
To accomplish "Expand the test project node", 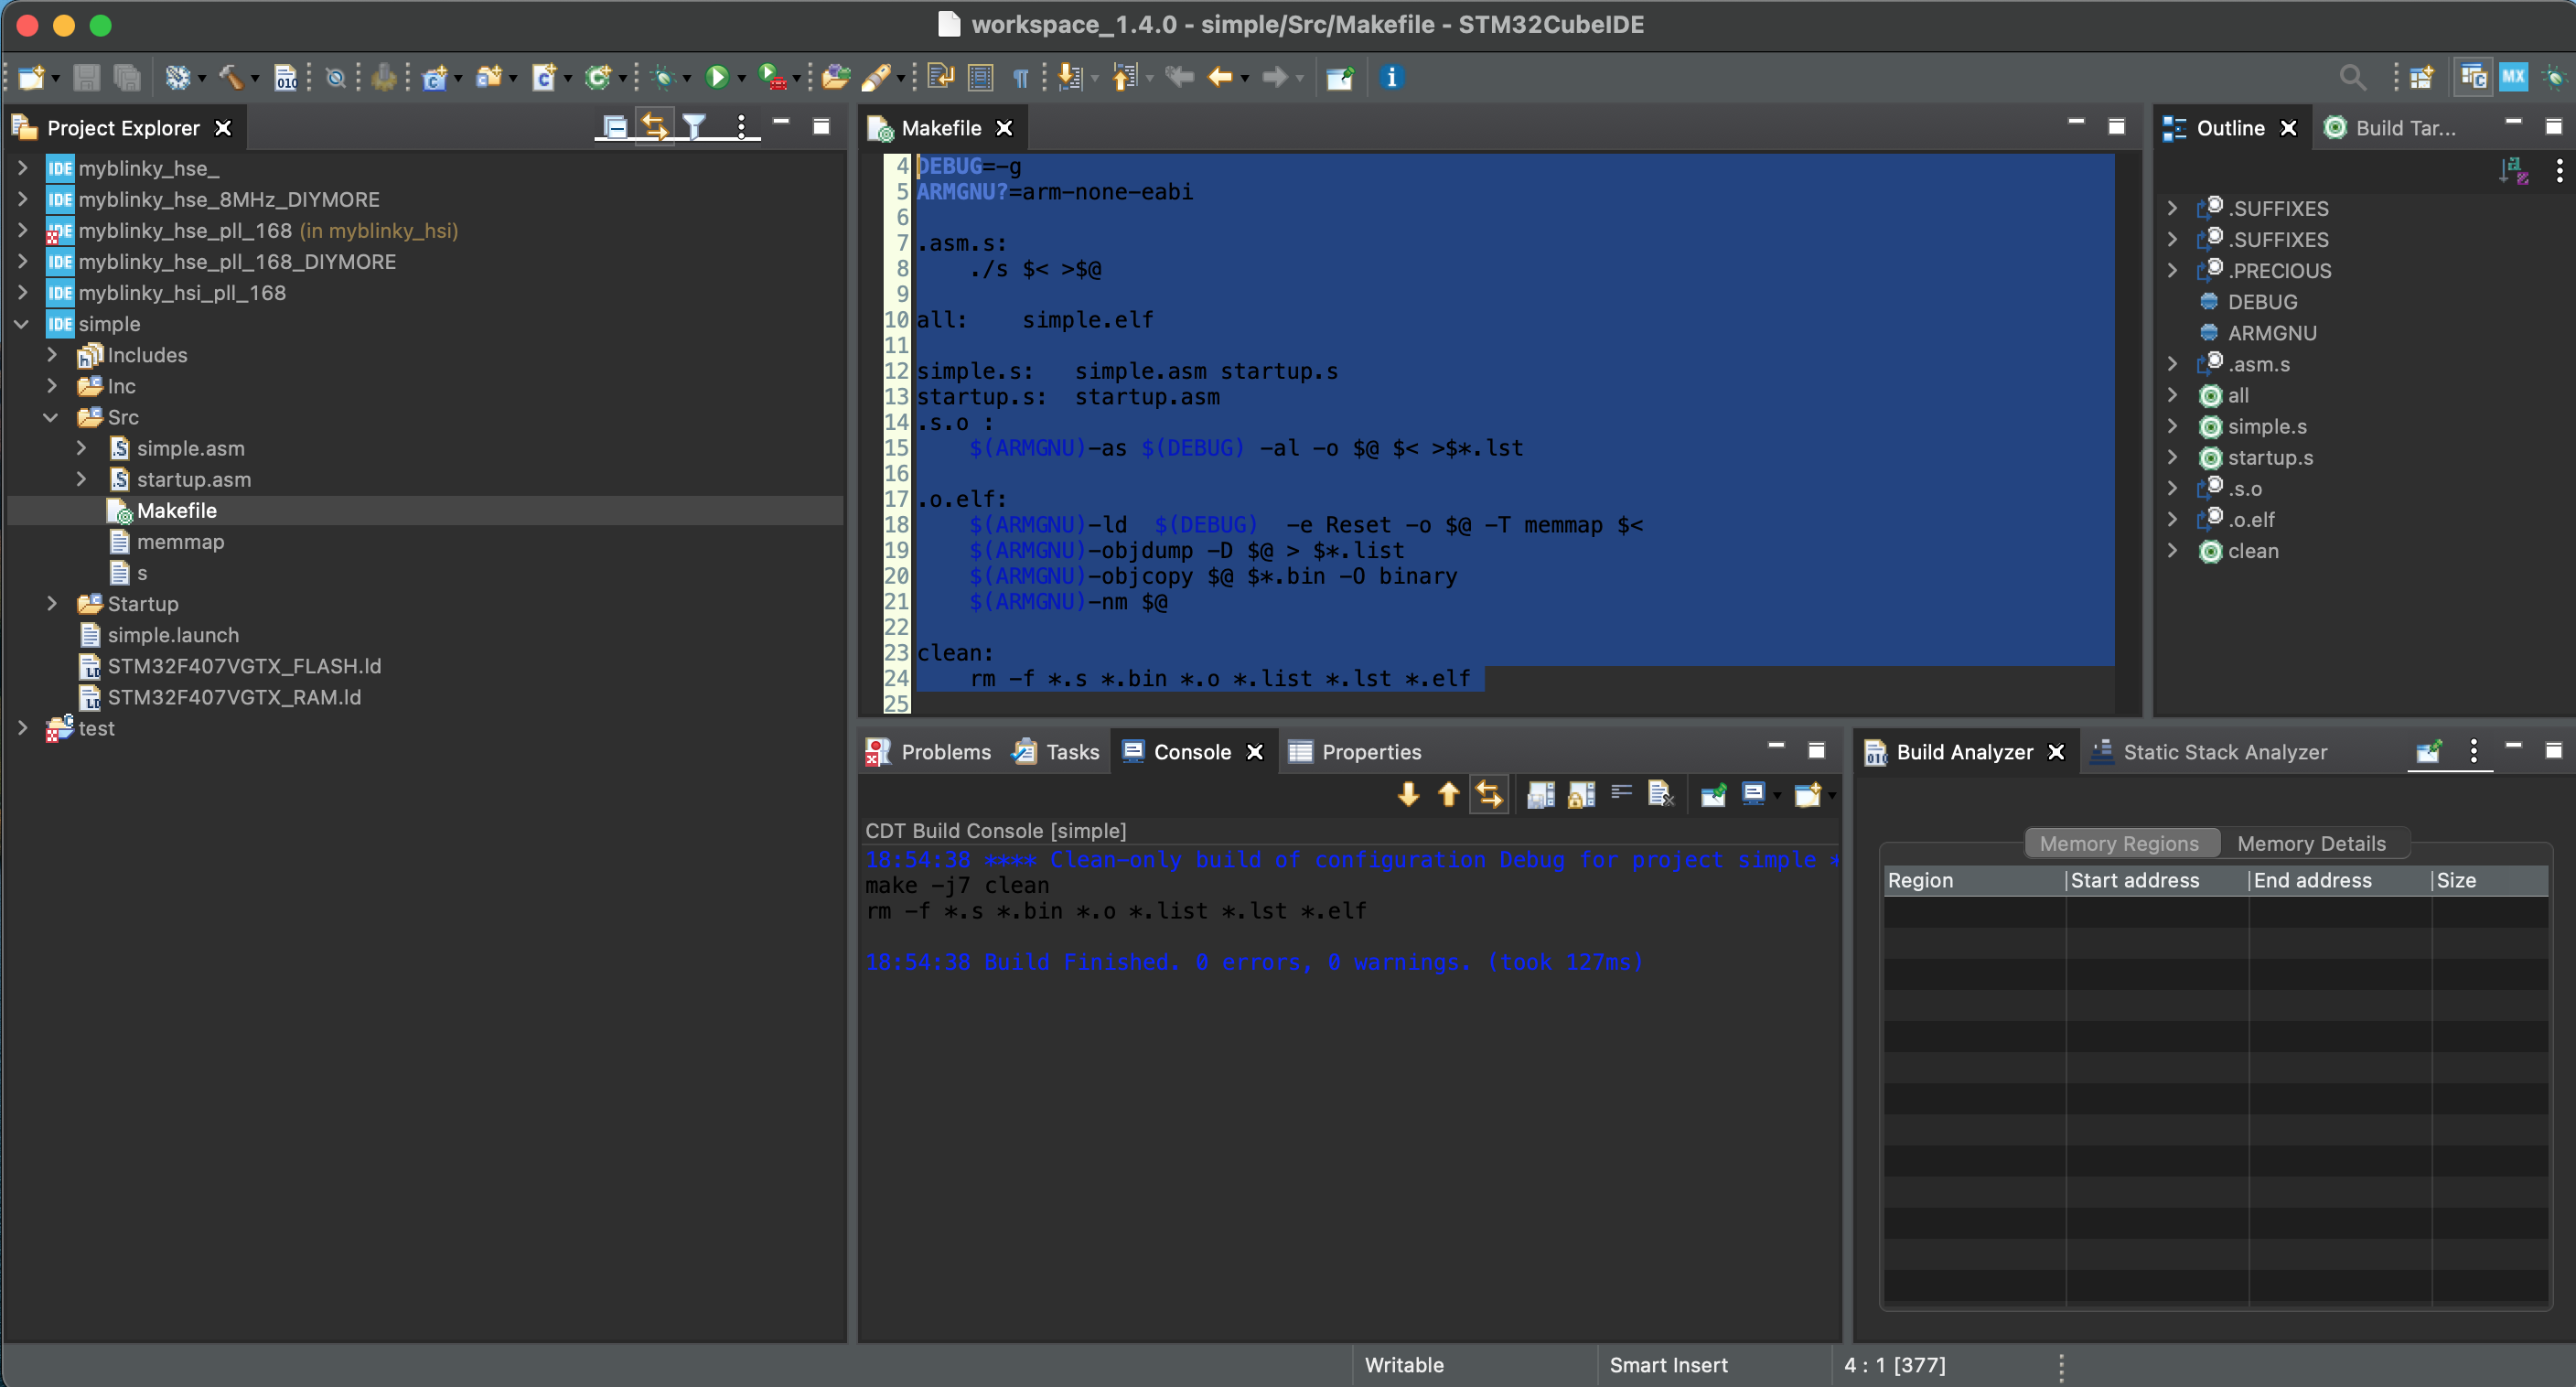I will tap(22, 728).
